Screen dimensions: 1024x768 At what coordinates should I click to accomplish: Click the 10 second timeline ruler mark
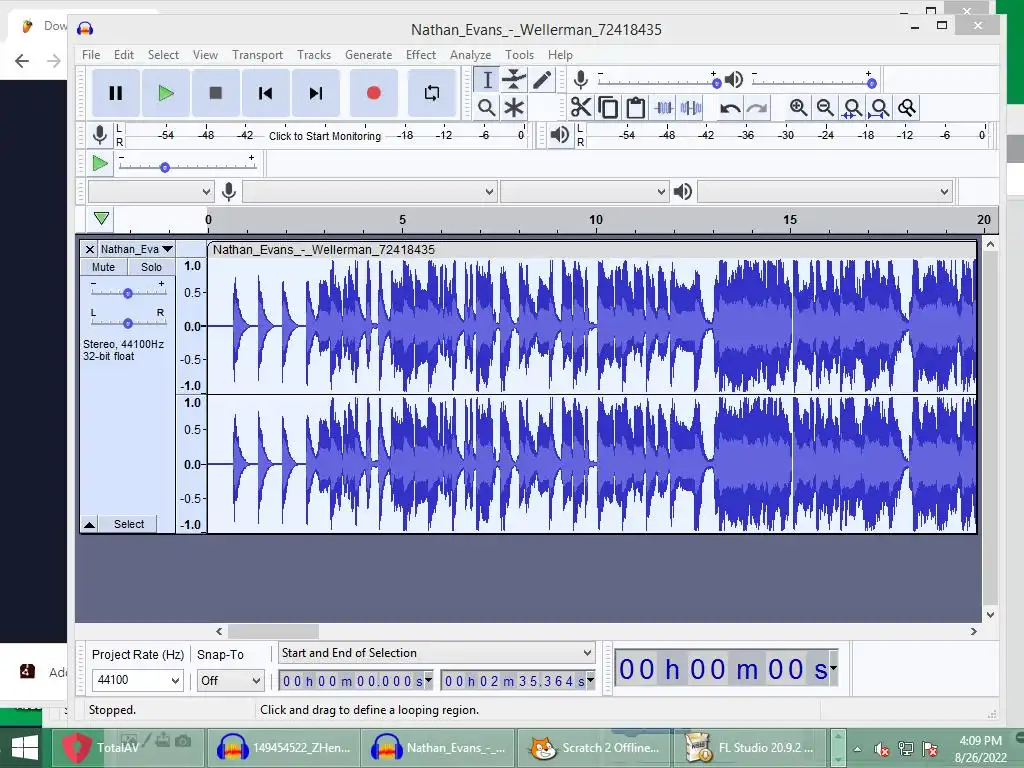pos(596,220)
